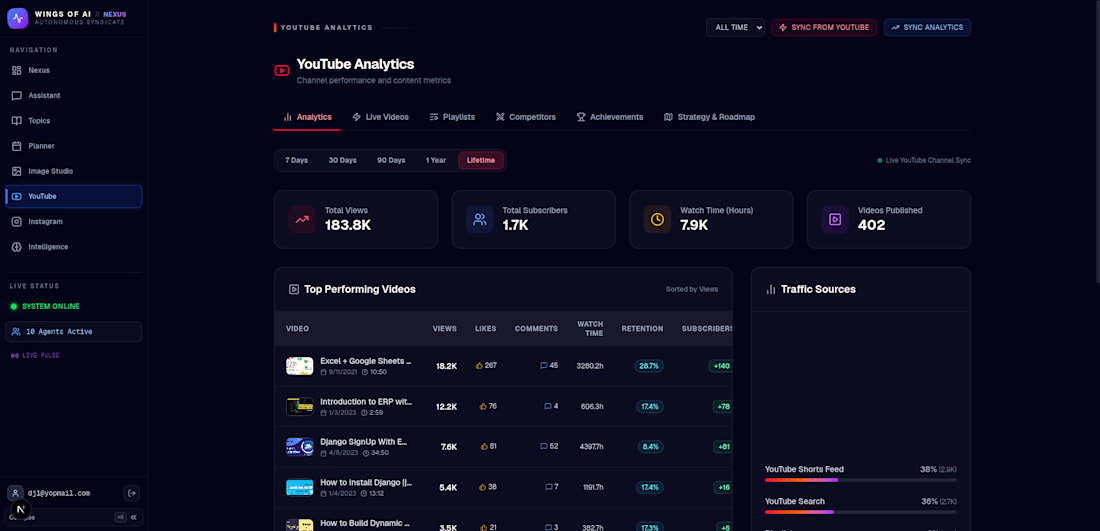Collapse the sidebar with the double-chevron button
Image resolution: width=1100 pixels, height=531 pixels.
pyautogui.click(x=133, y=518)
